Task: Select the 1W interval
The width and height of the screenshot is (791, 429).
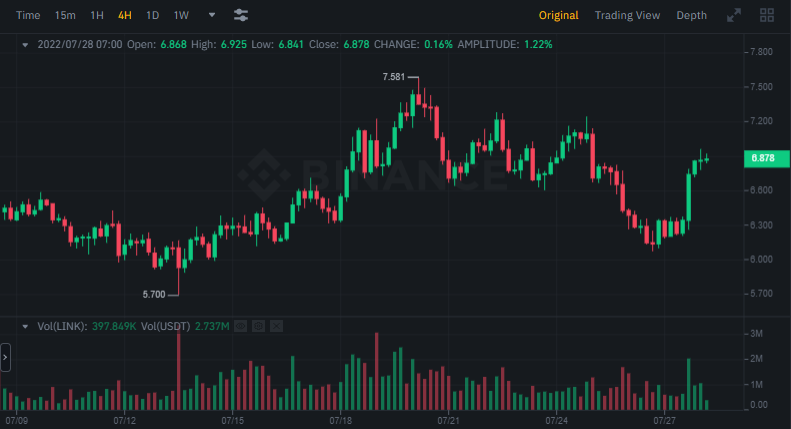Action: coord(181,15)
